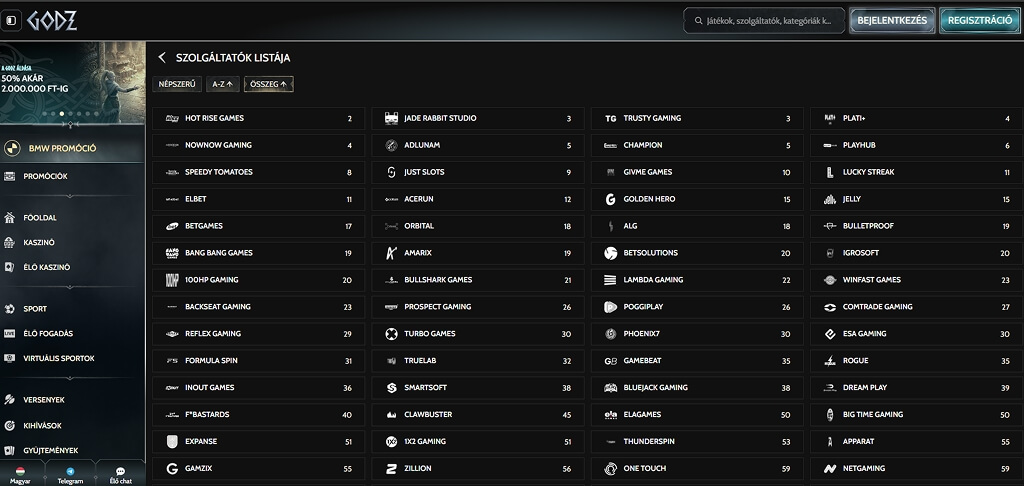Go back using the arrow beside Szolgáltatók listája
The image size is (1024, 486).
pyautogui.click(x=162, y=58)
